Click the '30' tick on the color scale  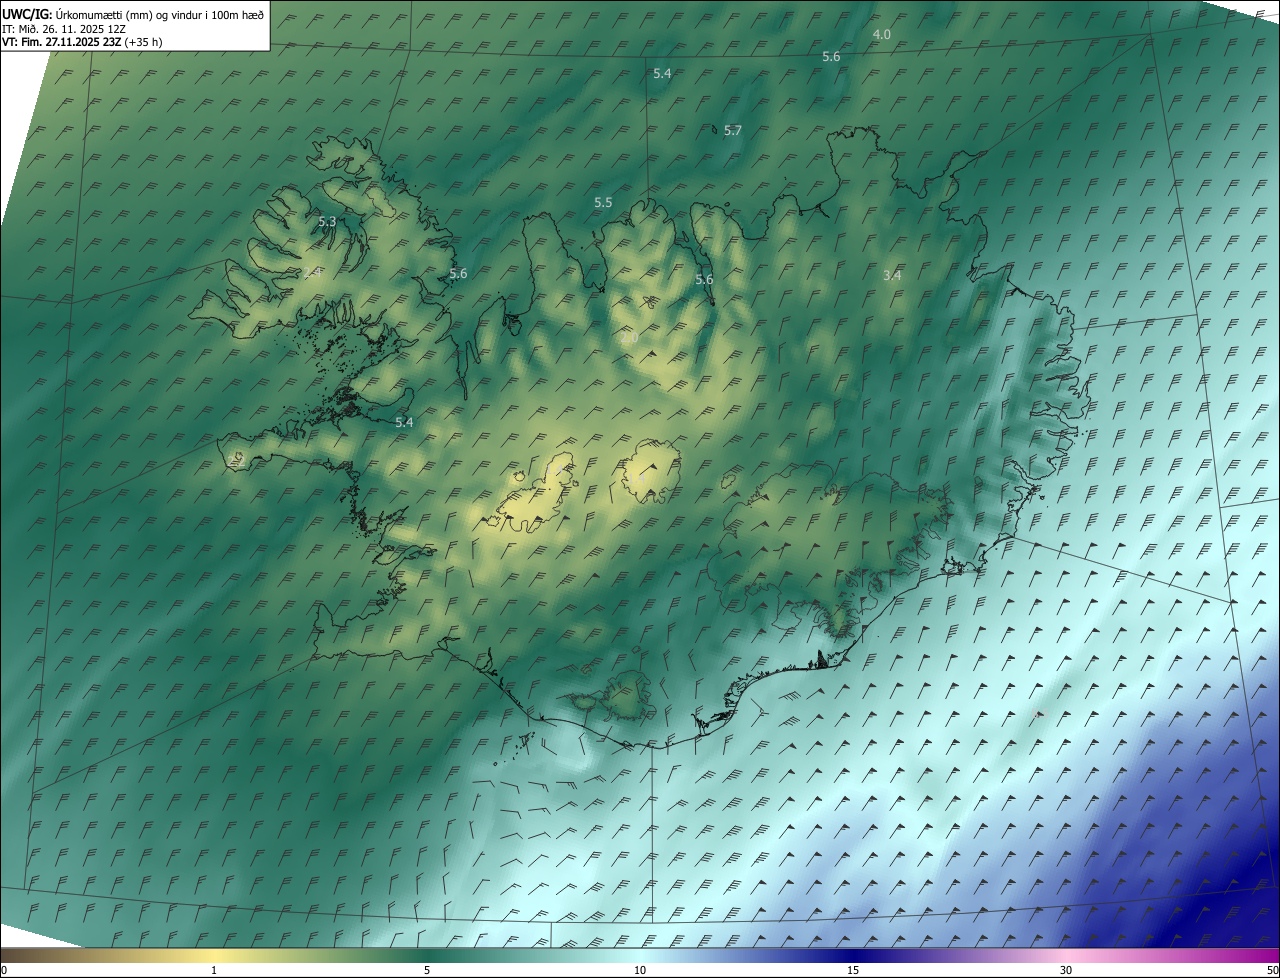tap(1066, 970)
